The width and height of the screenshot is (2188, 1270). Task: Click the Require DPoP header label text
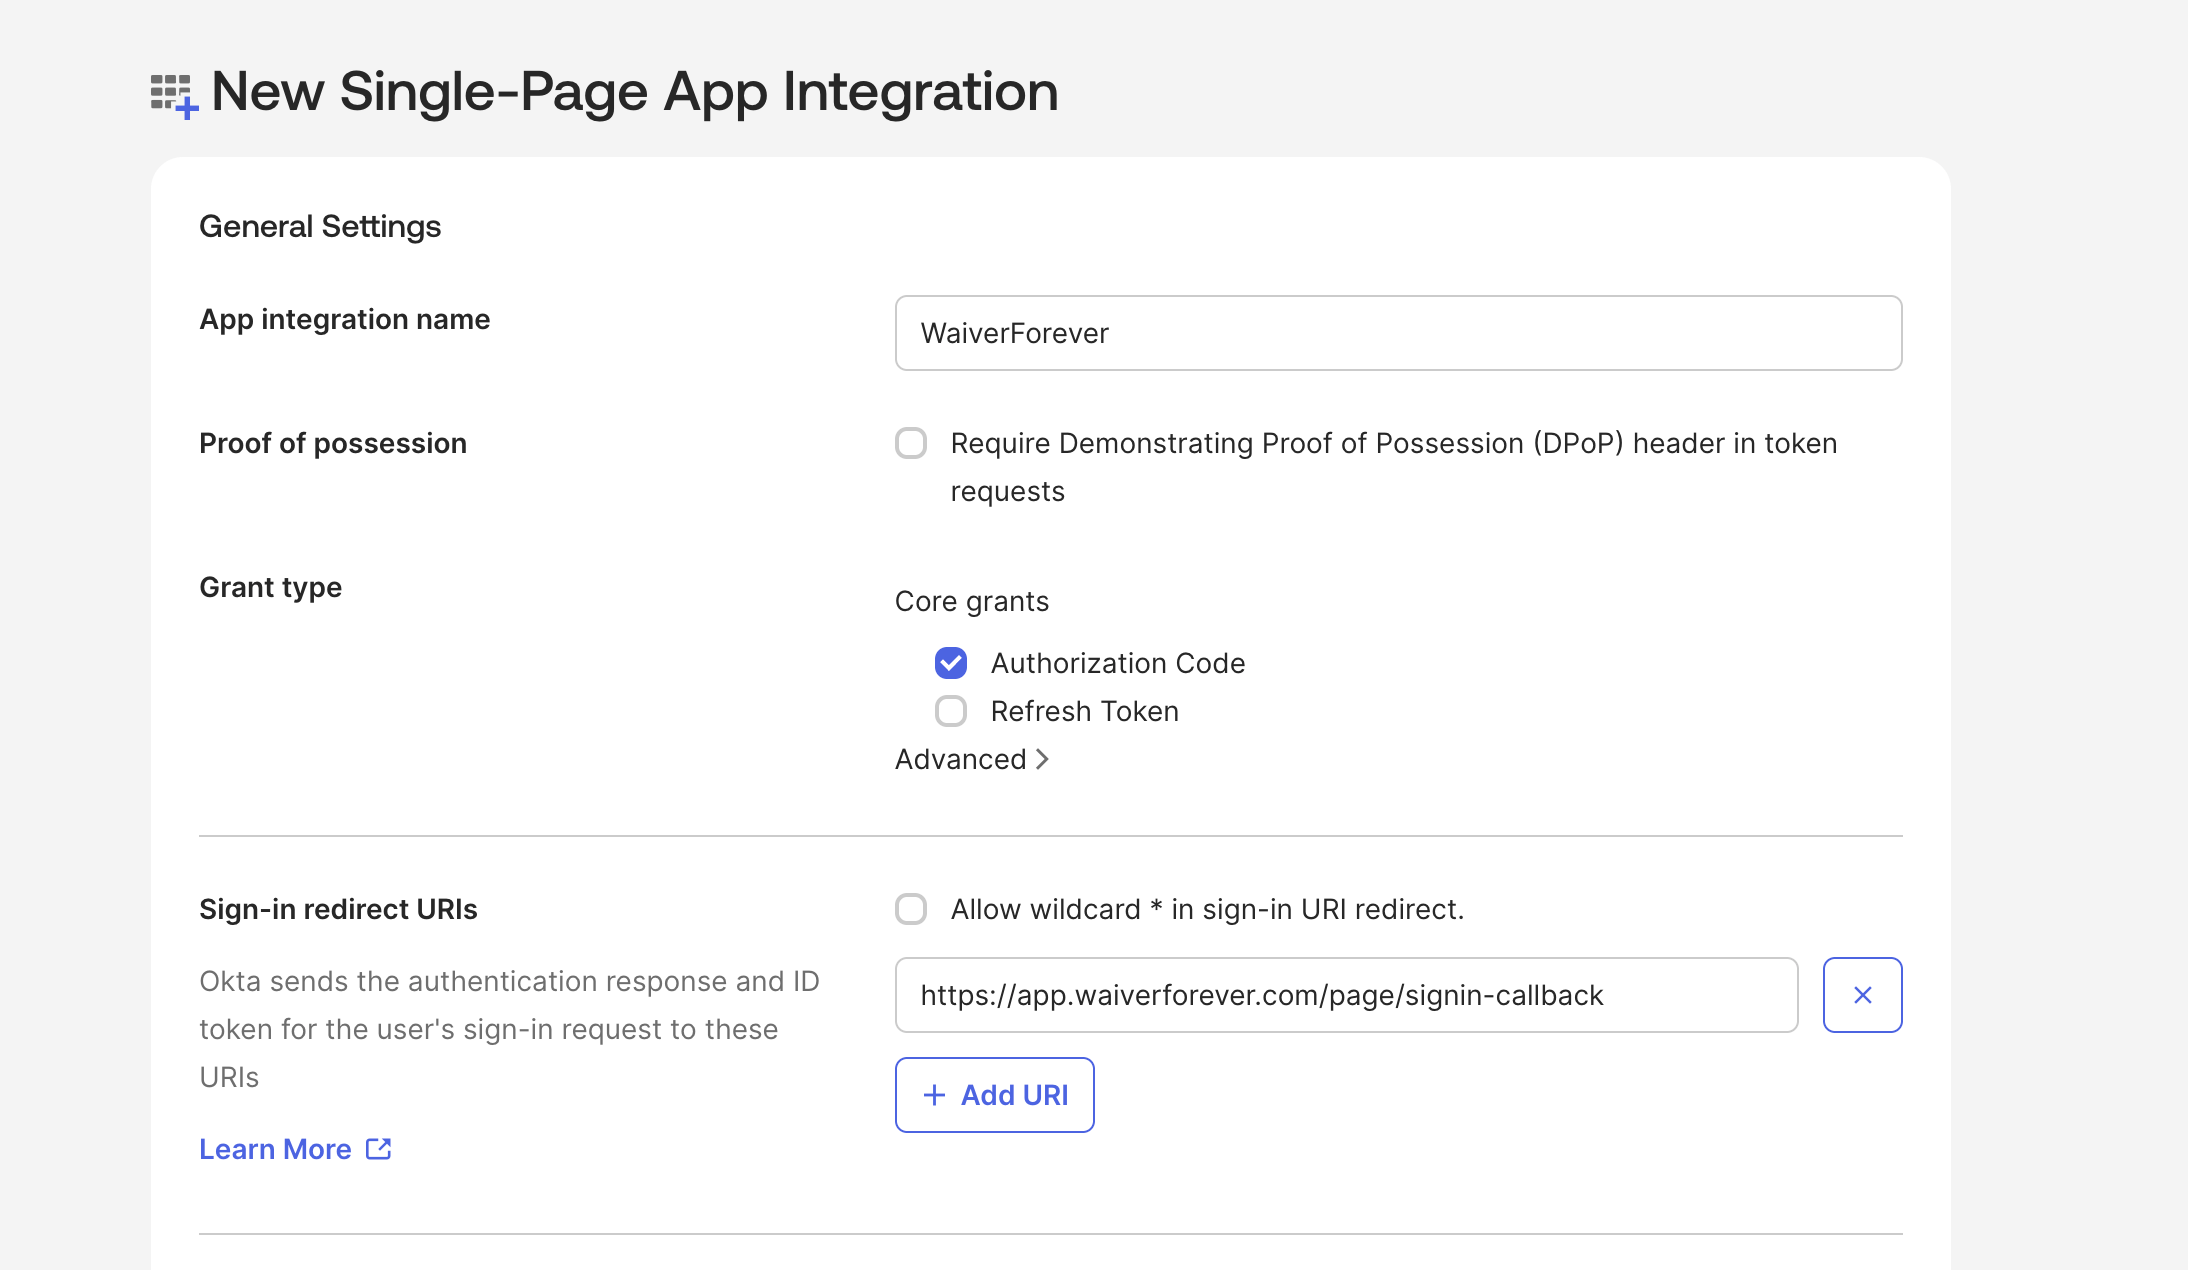point(1393,443)
